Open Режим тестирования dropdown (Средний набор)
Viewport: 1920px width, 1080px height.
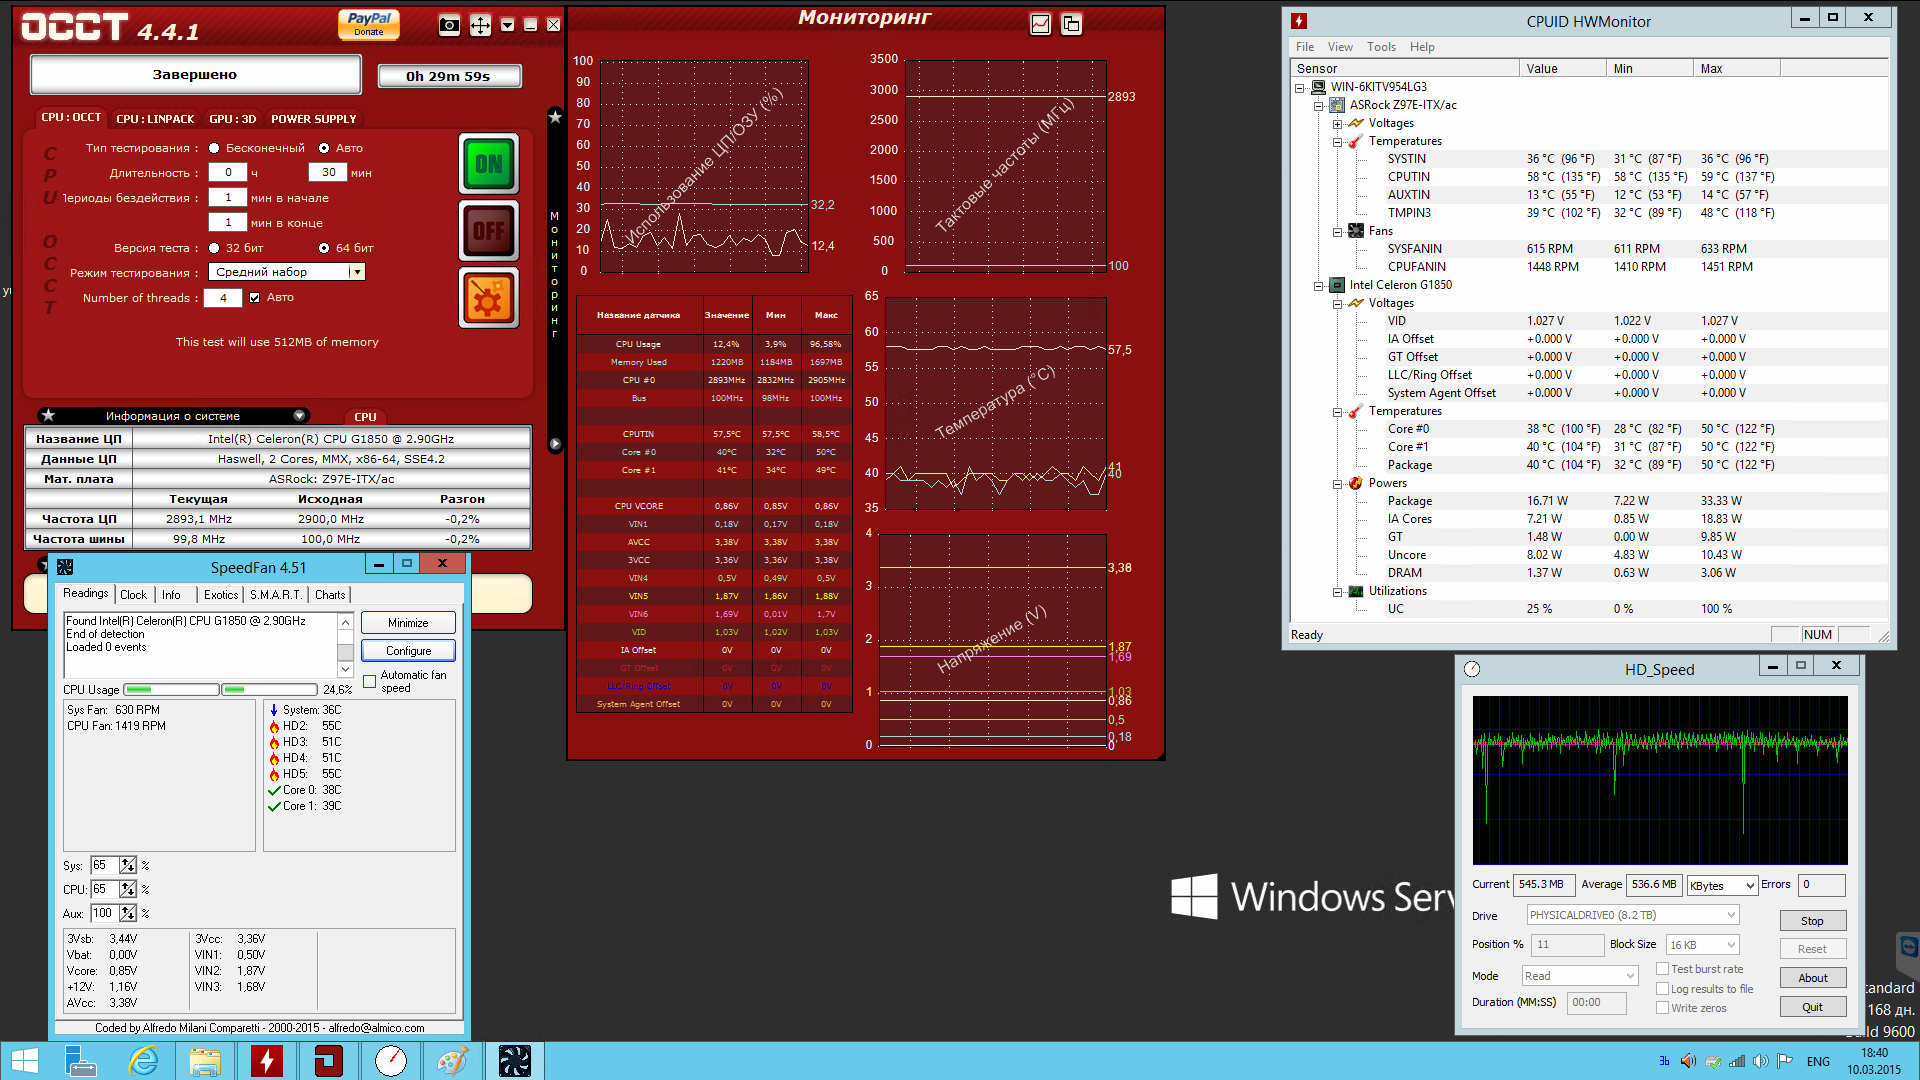pos(287,272)
